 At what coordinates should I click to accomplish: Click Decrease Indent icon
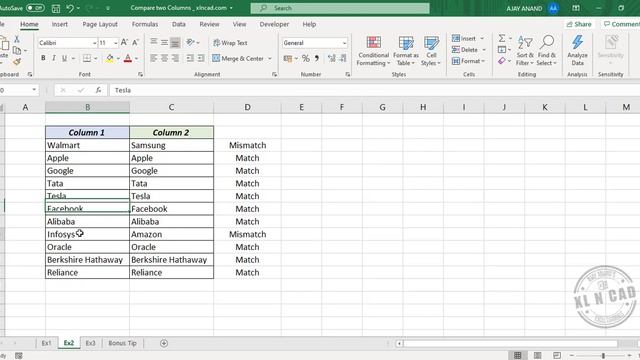point(190,58)
